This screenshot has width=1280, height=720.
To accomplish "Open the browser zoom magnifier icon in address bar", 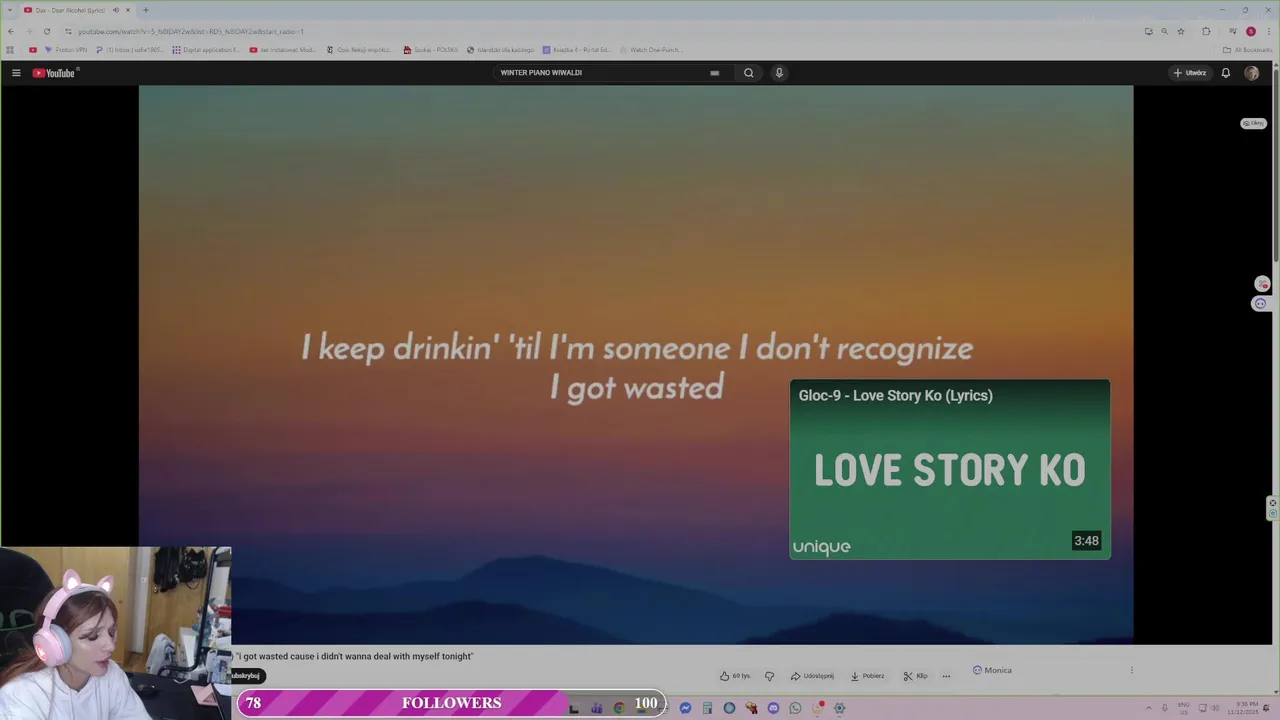I will (x=1164, y=31).
